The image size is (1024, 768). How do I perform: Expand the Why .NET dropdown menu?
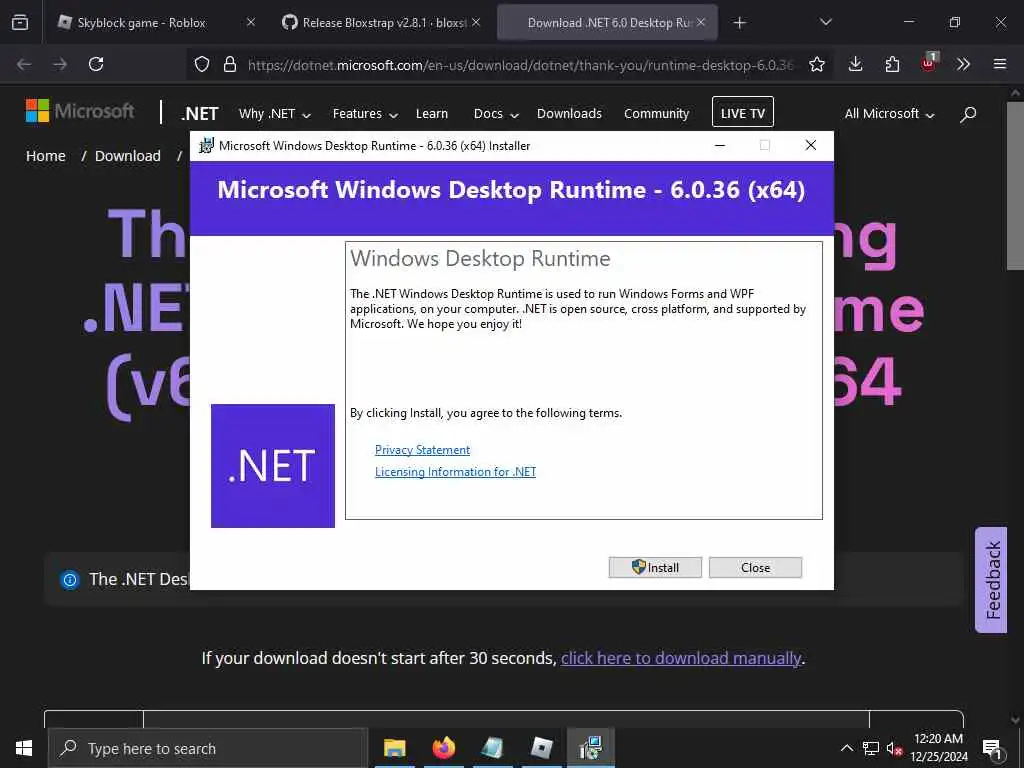(274, 114)
